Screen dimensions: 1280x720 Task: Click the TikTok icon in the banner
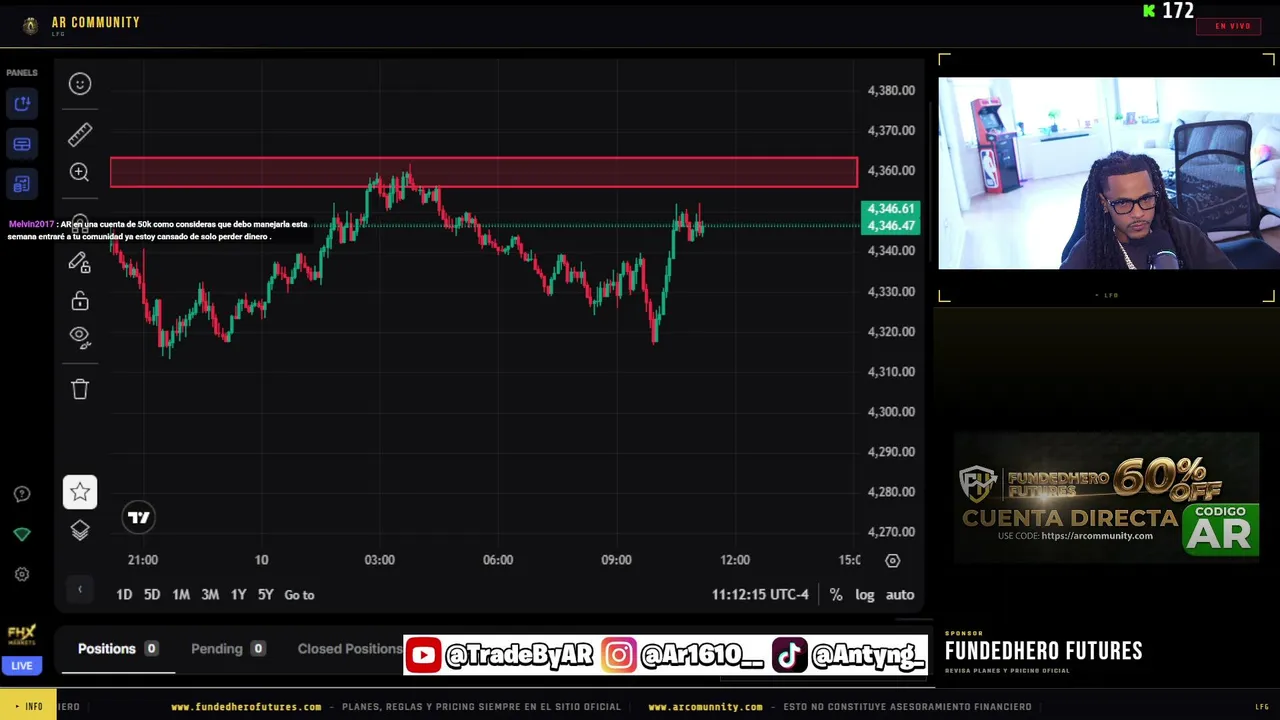[x=789, y=655]
